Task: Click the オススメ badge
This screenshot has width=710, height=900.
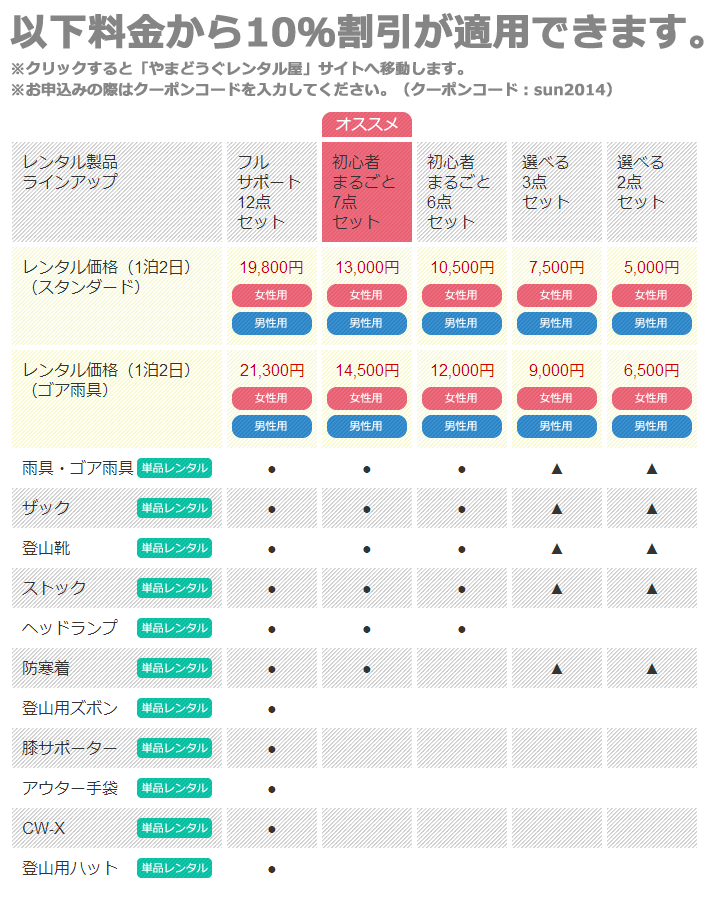Action: 367,125
